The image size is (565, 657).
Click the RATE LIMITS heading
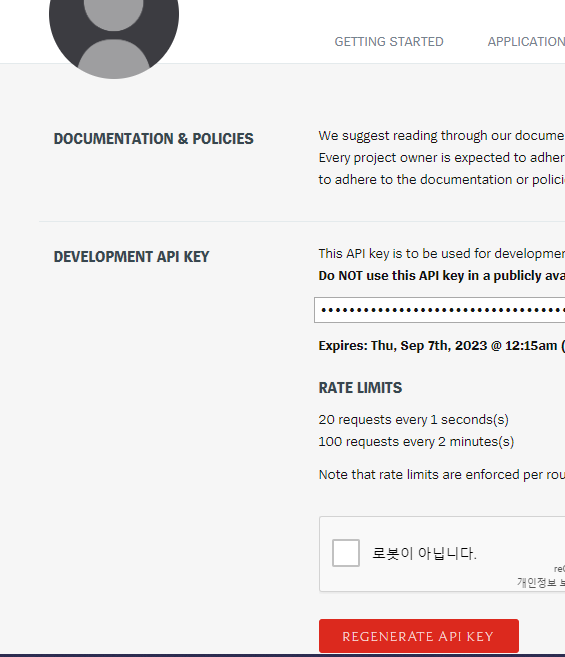tap(360, 388)
